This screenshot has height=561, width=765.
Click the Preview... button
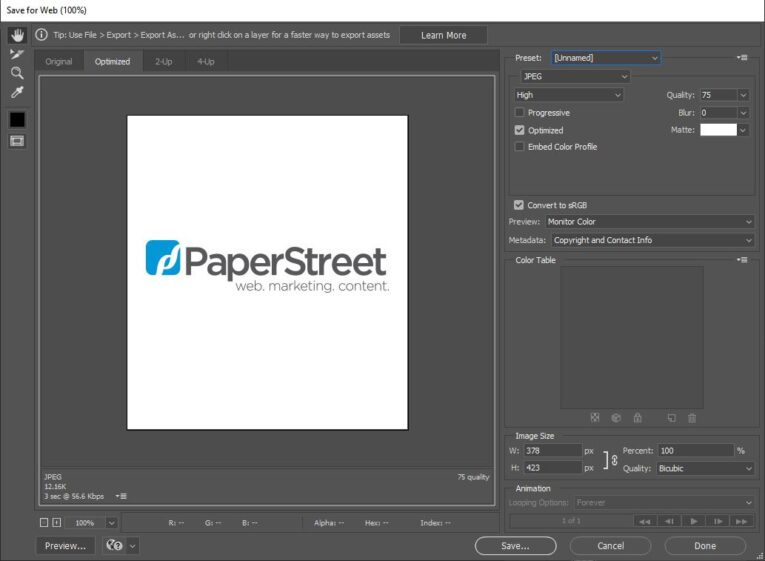coord(65,545)
